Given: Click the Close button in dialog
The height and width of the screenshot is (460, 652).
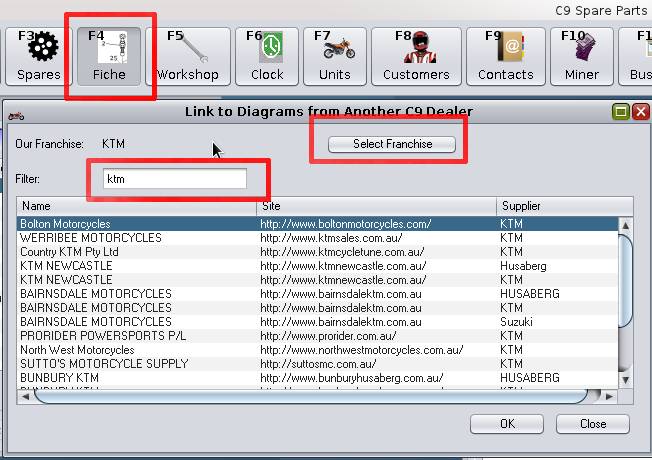Looking at the screenshot, I should (593, 424).
